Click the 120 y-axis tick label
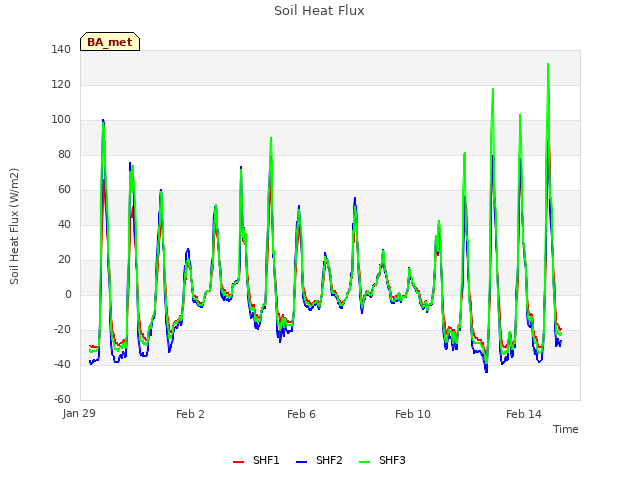 click(x=61, y=84)
